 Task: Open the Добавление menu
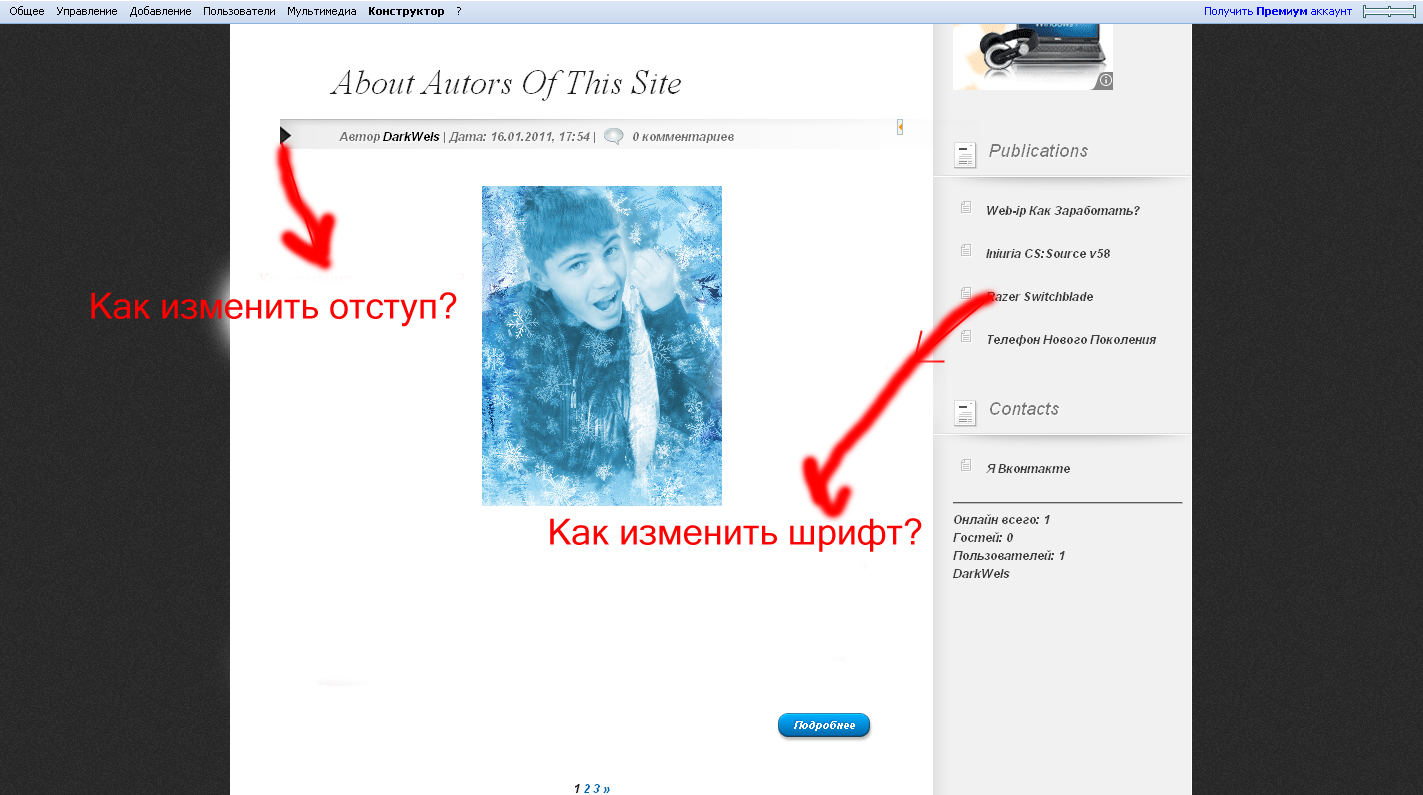160,11
